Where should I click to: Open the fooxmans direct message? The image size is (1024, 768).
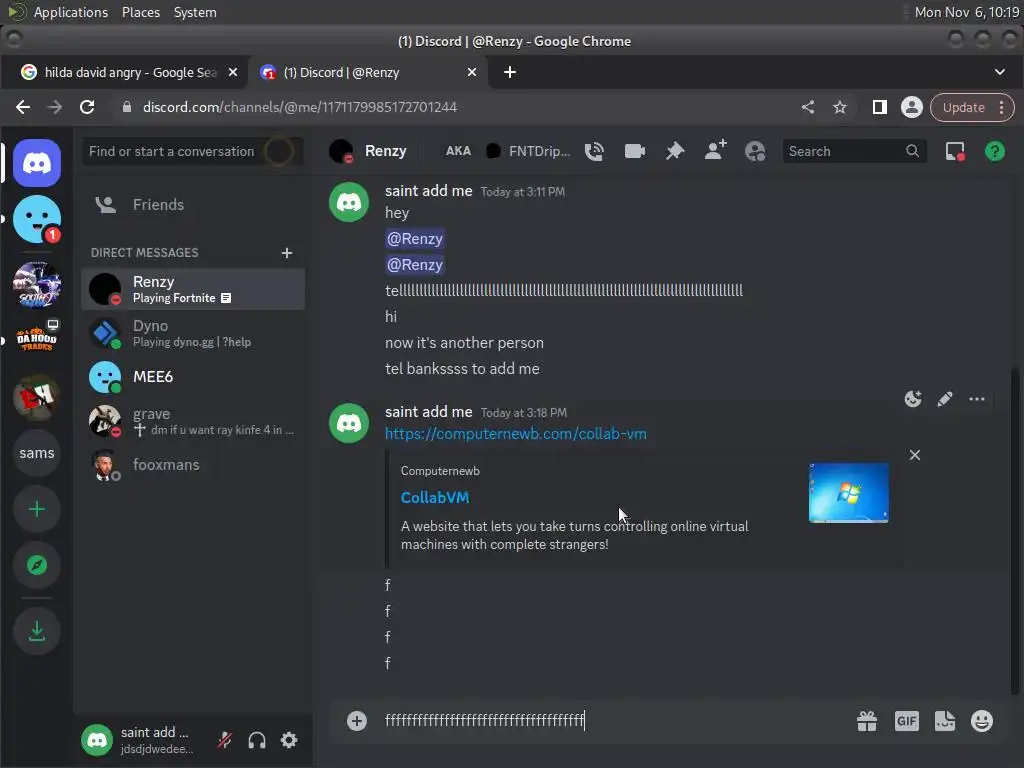pos(193,464)
